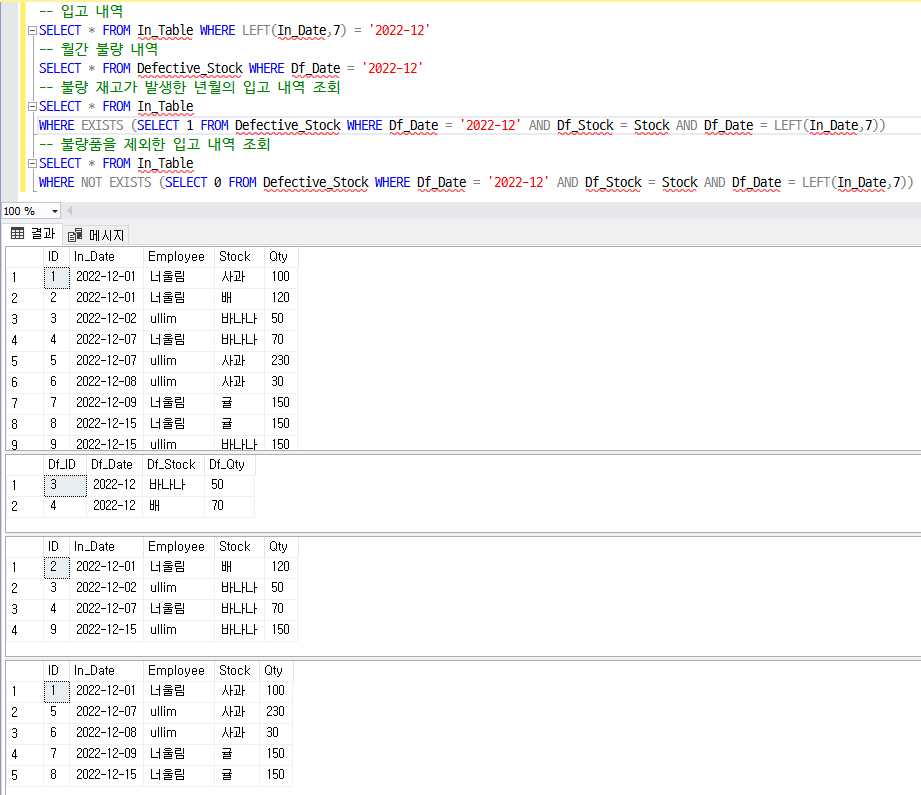This screenshot has width=921, height=795.
Task: Select Df_ID column header
Action: pos(65,465)
